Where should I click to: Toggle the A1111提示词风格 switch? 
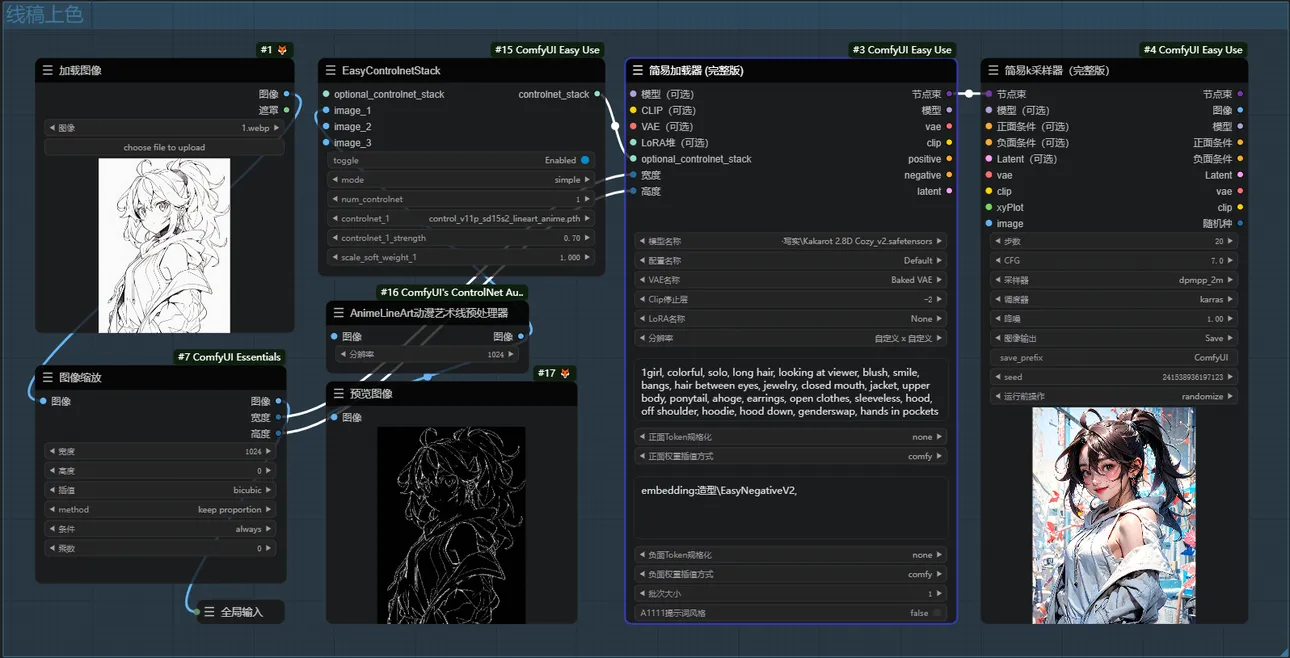pyautogui.click(x=937, y=613)
